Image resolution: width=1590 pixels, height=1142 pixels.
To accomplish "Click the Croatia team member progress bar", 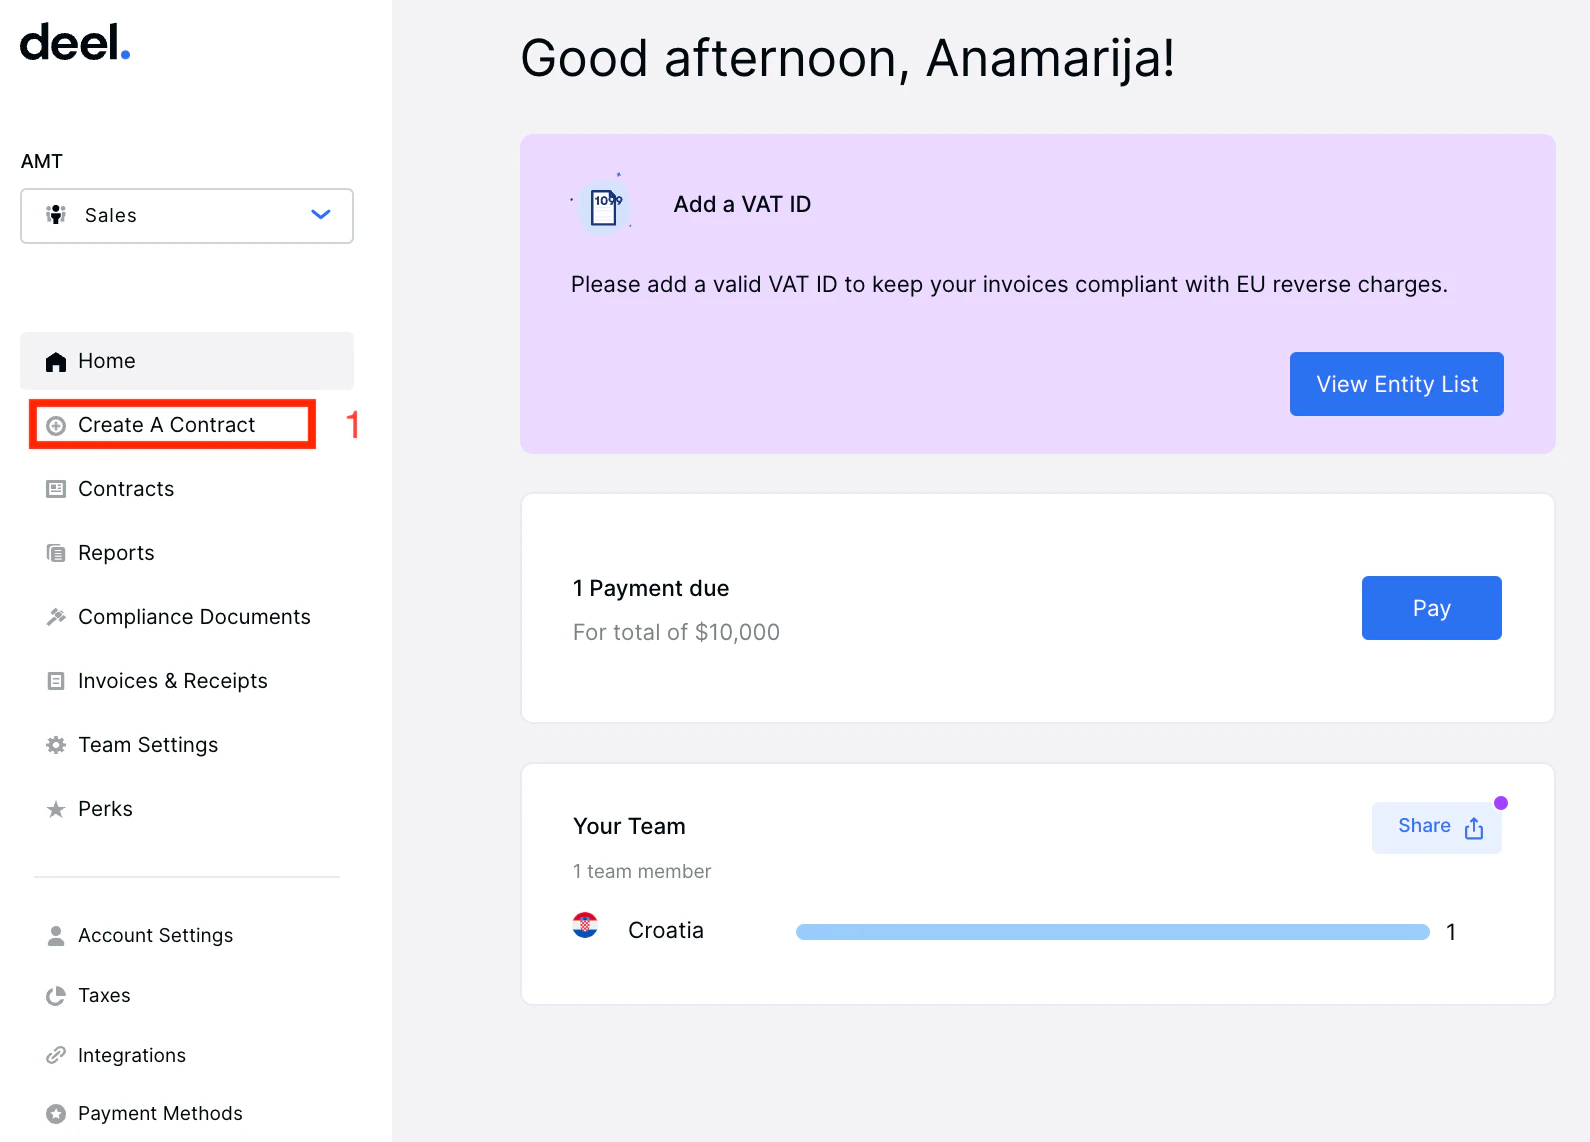I will pos(1113,932).
